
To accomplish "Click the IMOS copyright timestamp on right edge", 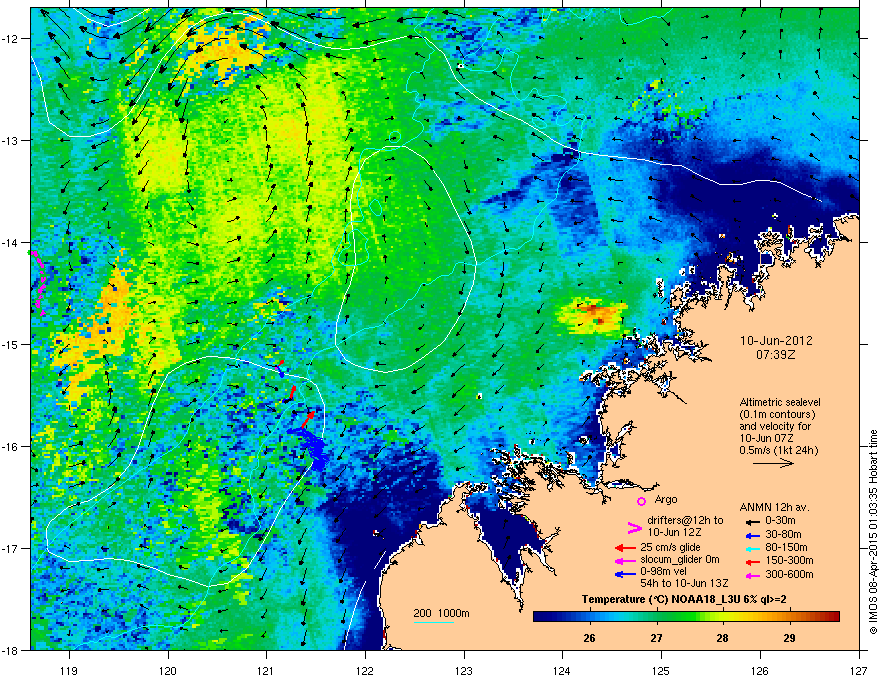I will 873,531.
